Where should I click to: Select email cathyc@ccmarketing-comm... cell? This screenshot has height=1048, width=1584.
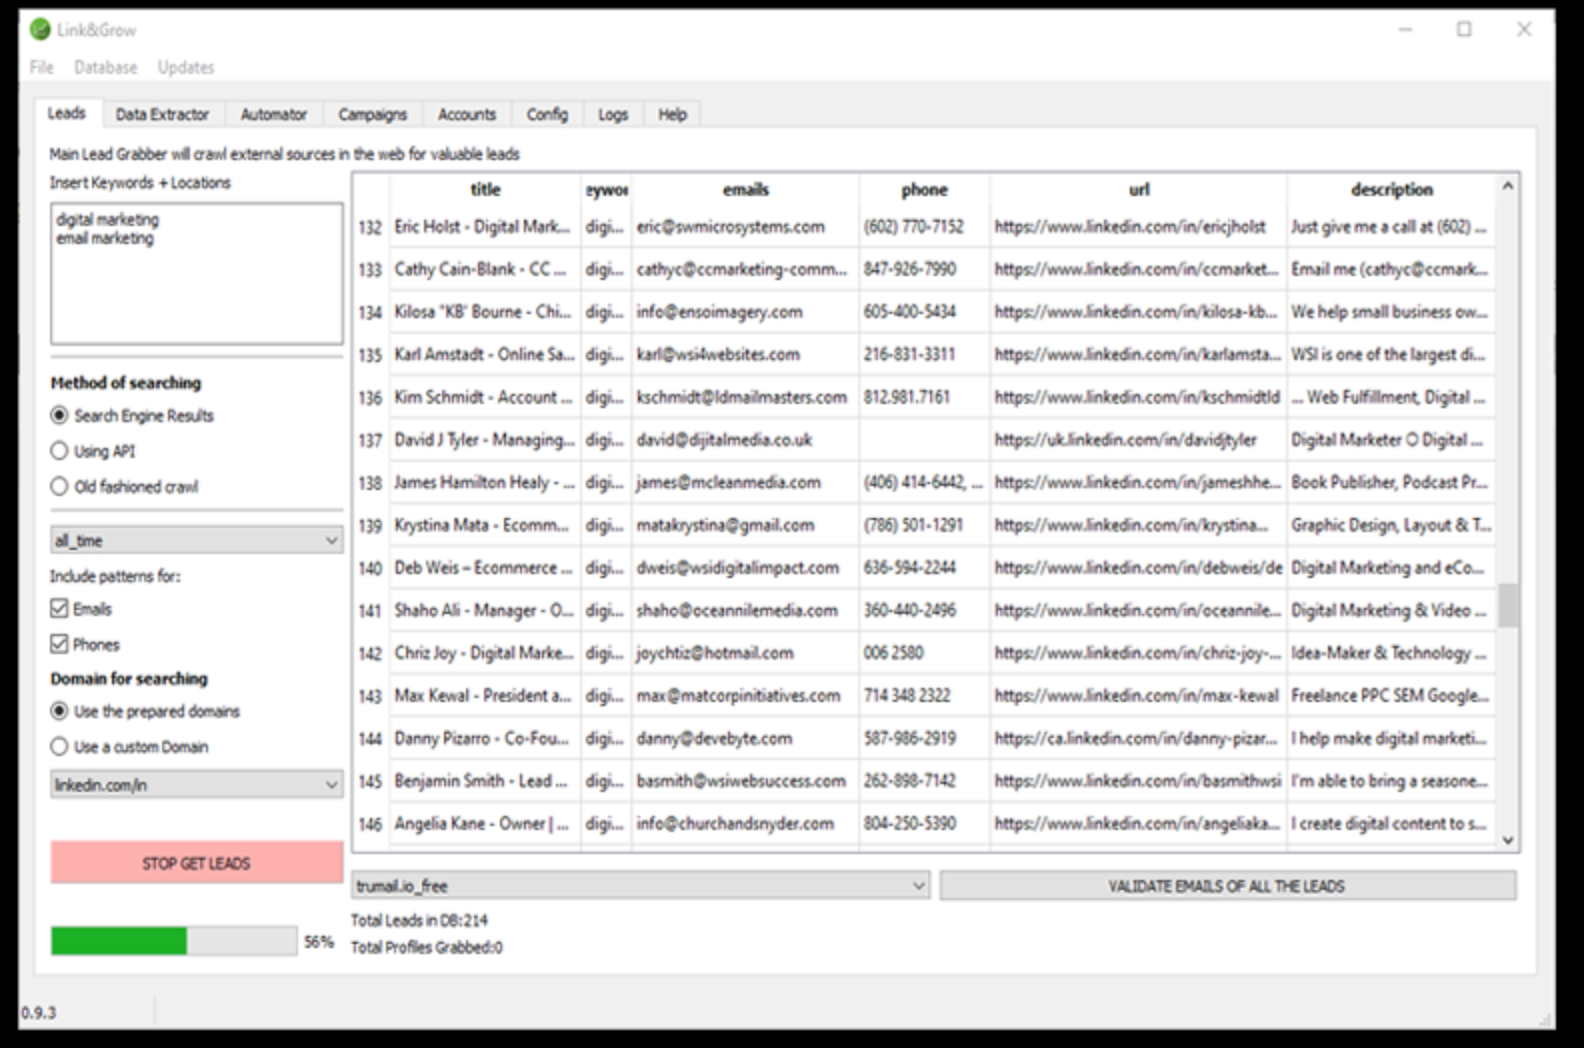[745, 269]
